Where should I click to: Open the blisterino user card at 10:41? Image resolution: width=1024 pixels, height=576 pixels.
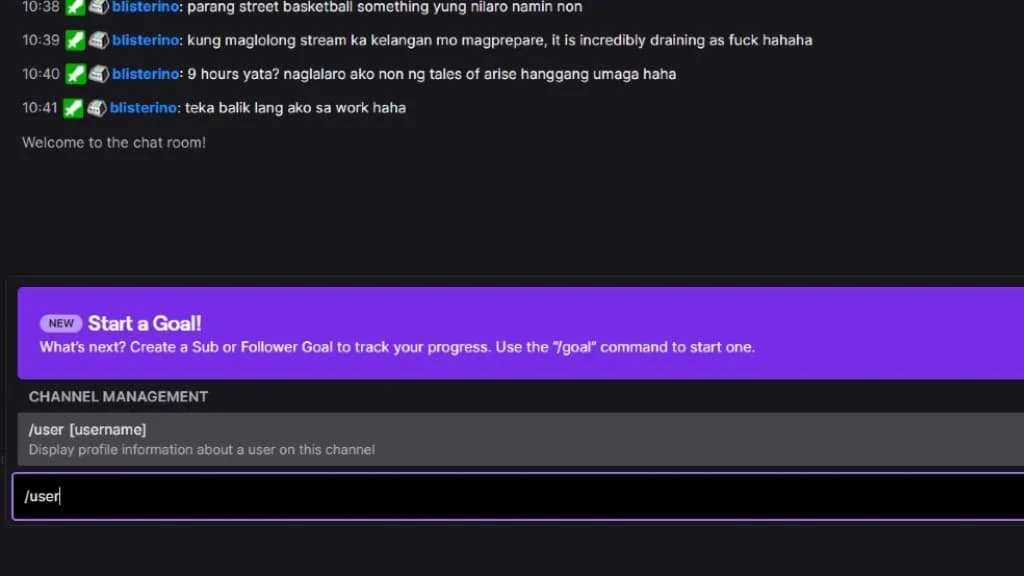click(x=143, y=108)
